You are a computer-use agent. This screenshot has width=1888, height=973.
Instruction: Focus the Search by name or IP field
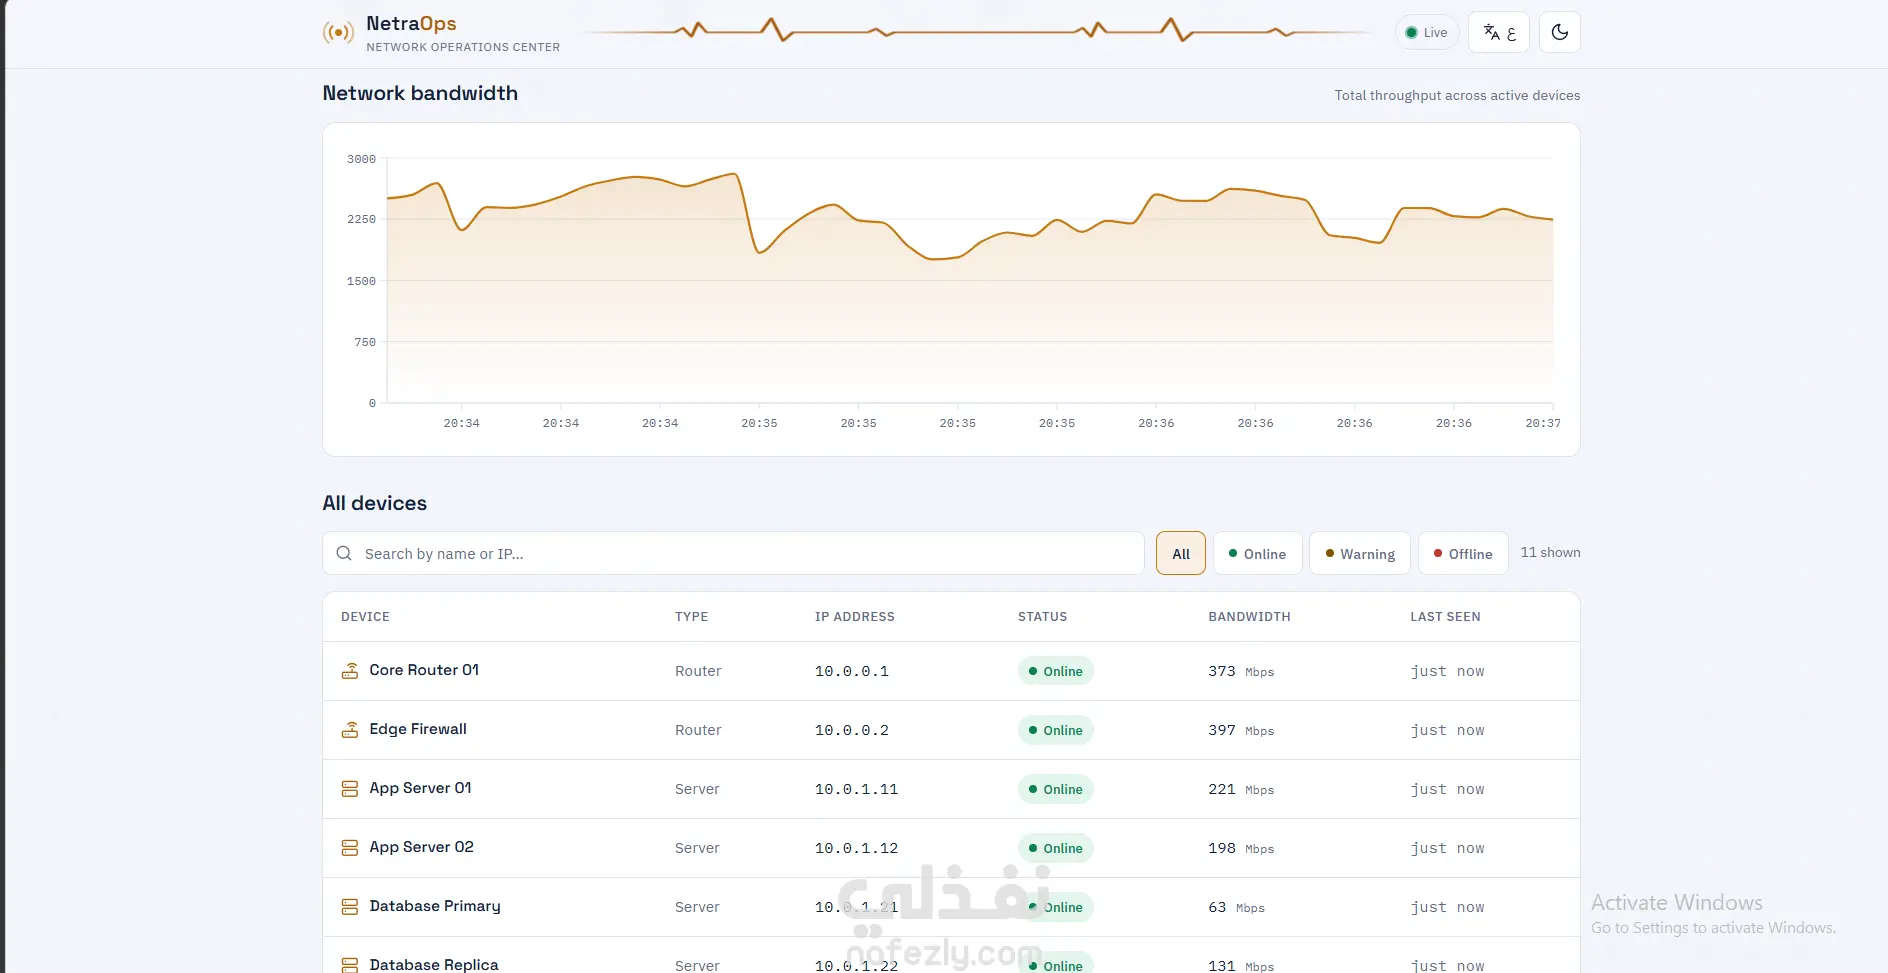click(733, 553)
